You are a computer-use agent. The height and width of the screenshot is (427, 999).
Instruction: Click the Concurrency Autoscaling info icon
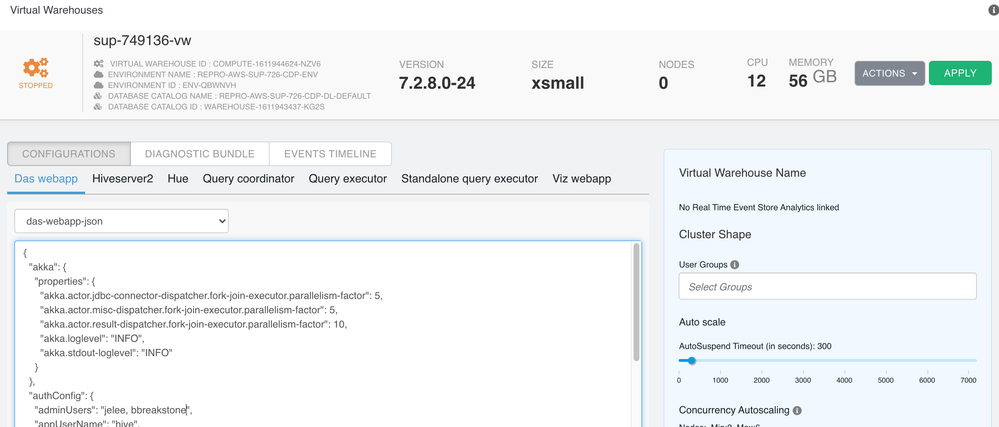pos(797,410)
